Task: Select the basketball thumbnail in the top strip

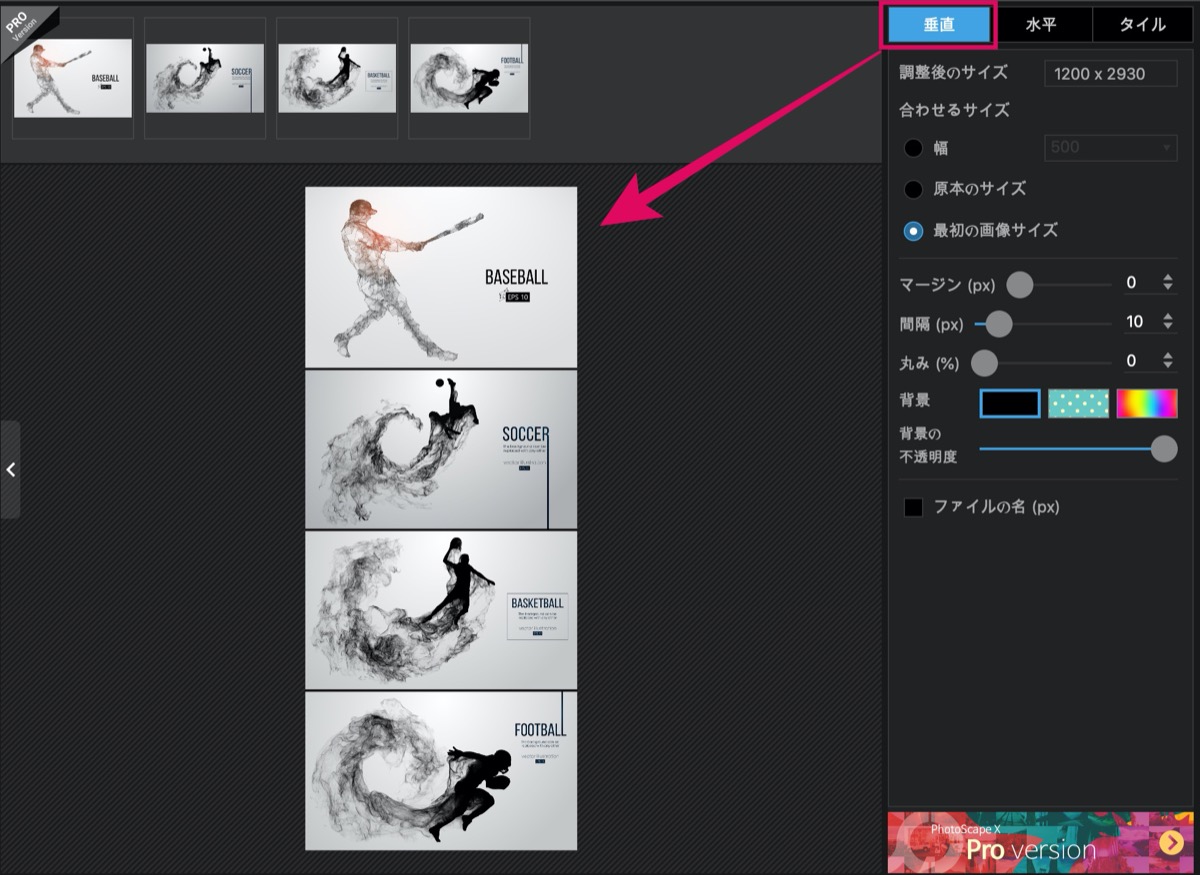Action: (x=337, y=78)
